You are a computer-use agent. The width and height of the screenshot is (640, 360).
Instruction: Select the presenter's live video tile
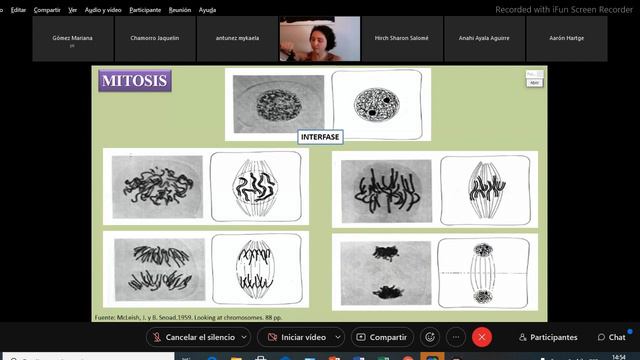320,39
